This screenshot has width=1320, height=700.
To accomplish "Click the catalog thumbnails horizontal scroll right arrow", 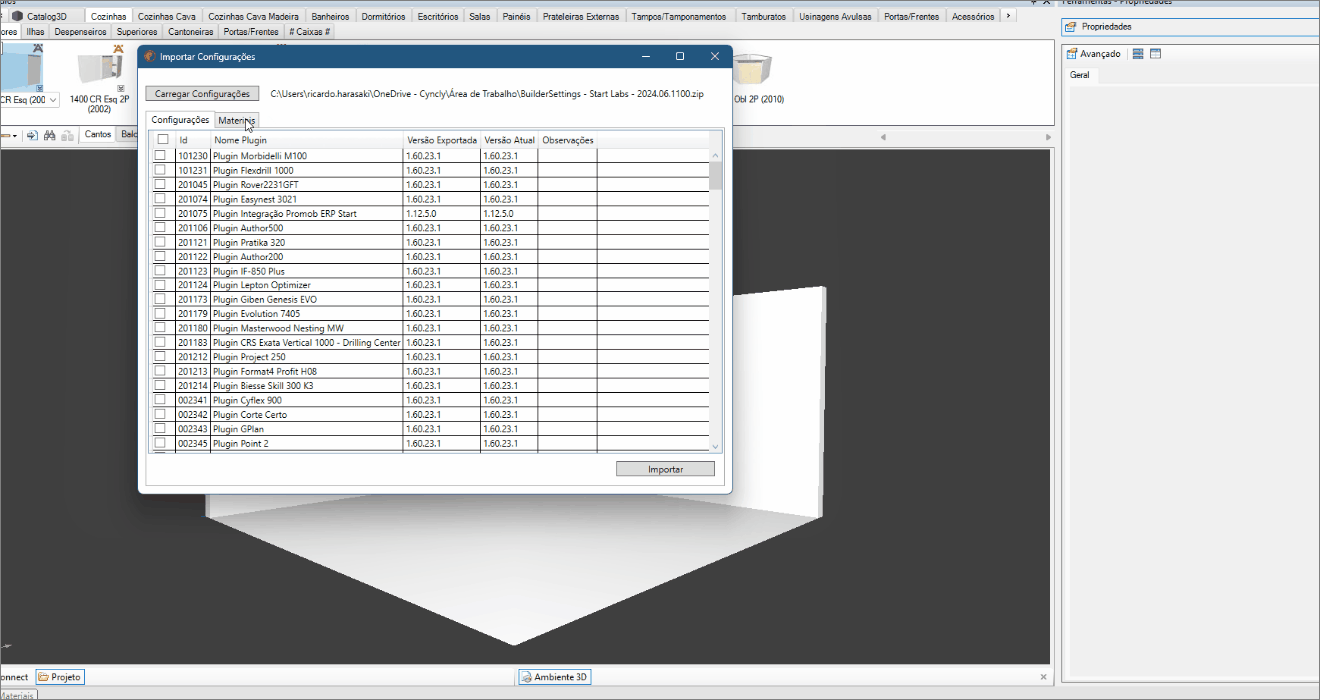I will [x=1047, y=136].
